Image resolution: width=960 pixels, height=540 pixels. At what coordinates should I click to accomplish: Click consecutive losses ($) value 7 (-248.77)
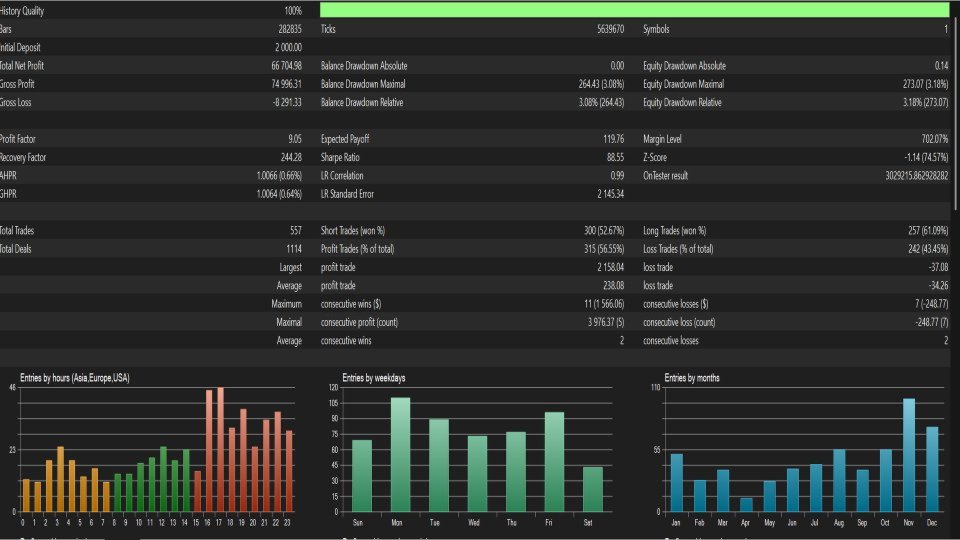point(931,304)
